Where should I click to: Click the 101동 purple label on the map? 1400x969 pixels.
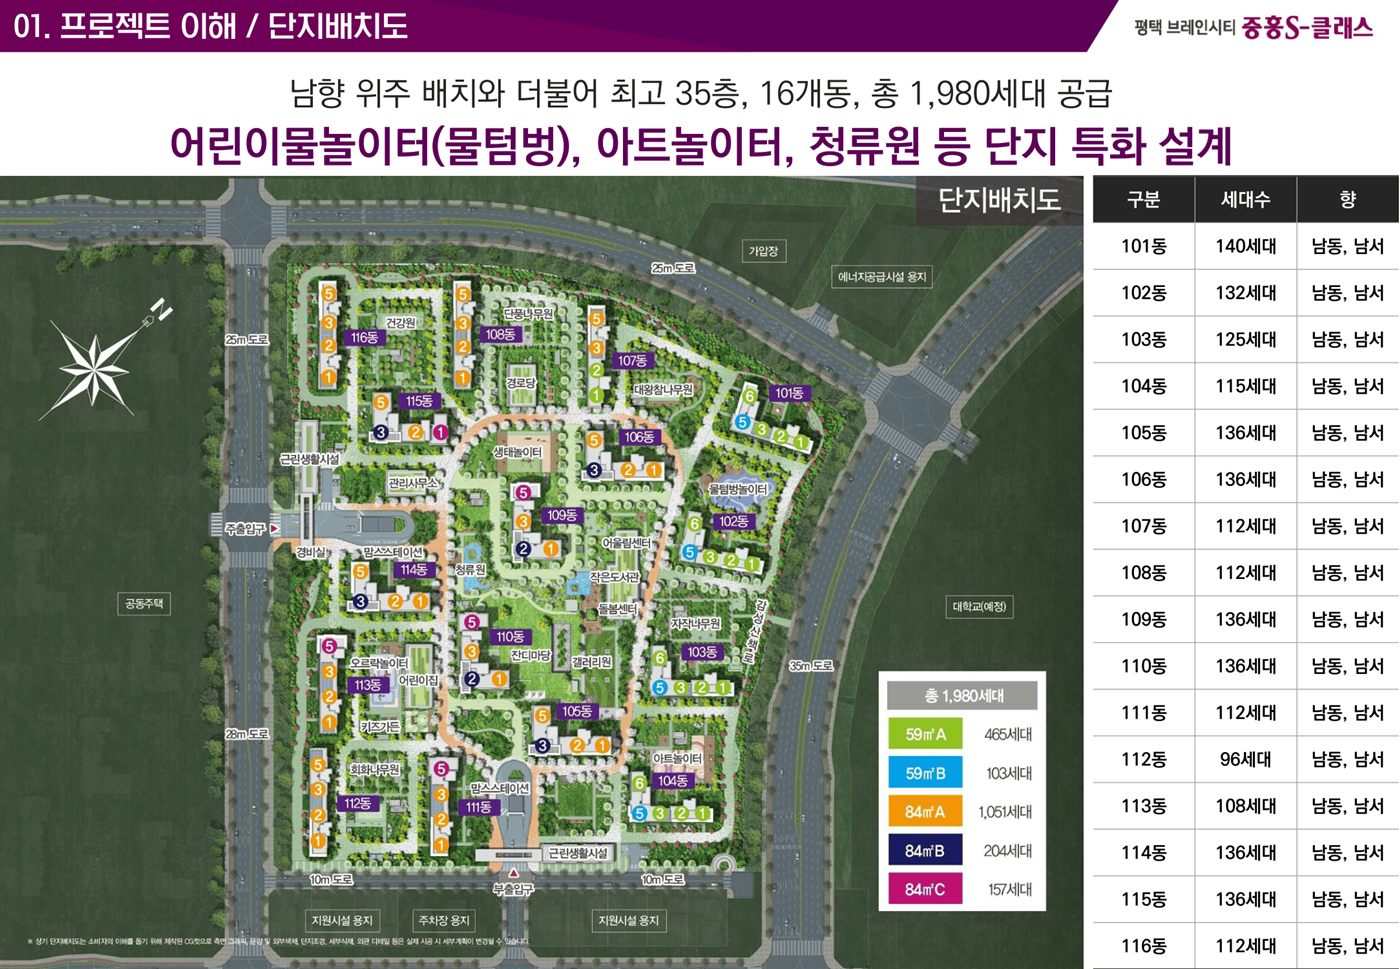point(789,393)
